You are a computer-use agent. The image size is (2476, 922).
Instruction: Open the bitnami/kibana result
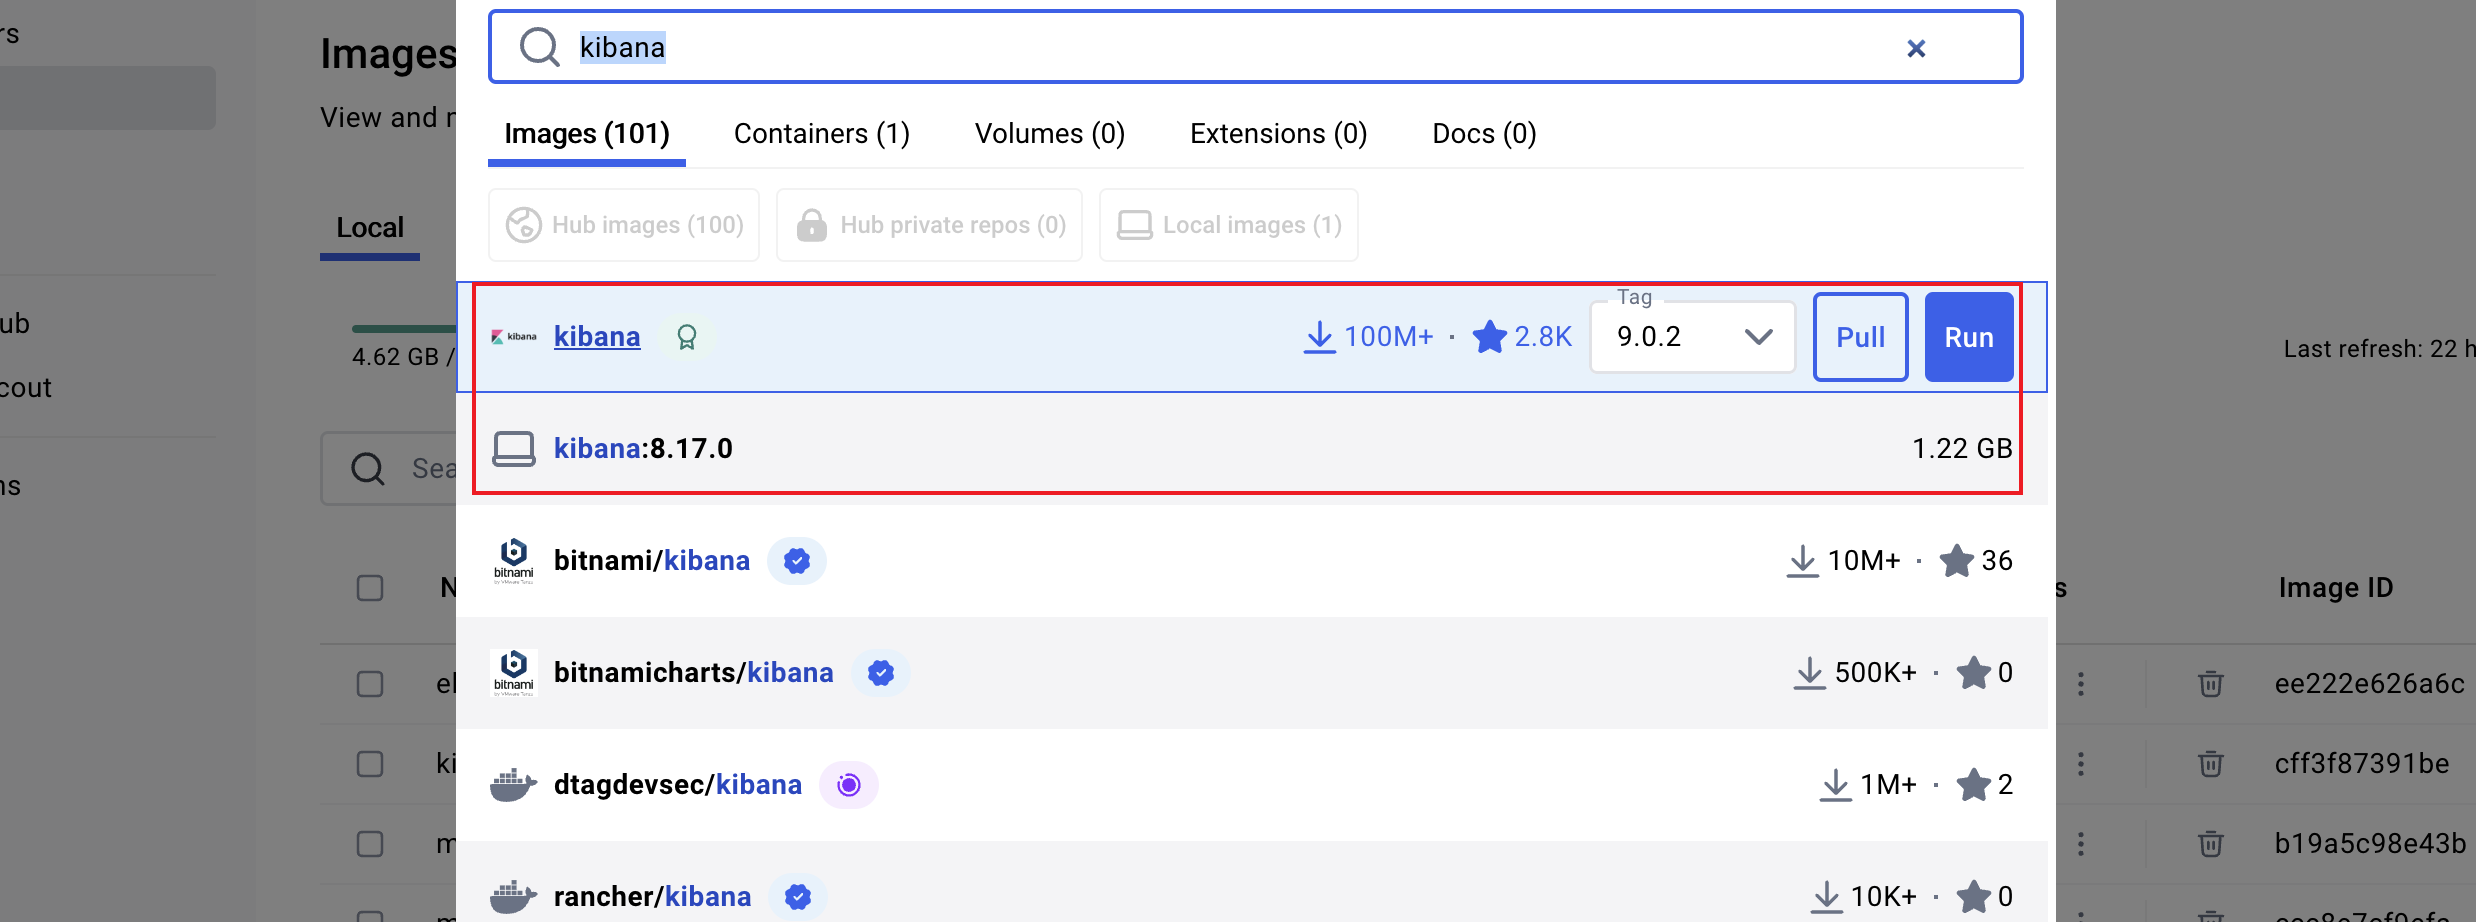(x=652, y=560)
